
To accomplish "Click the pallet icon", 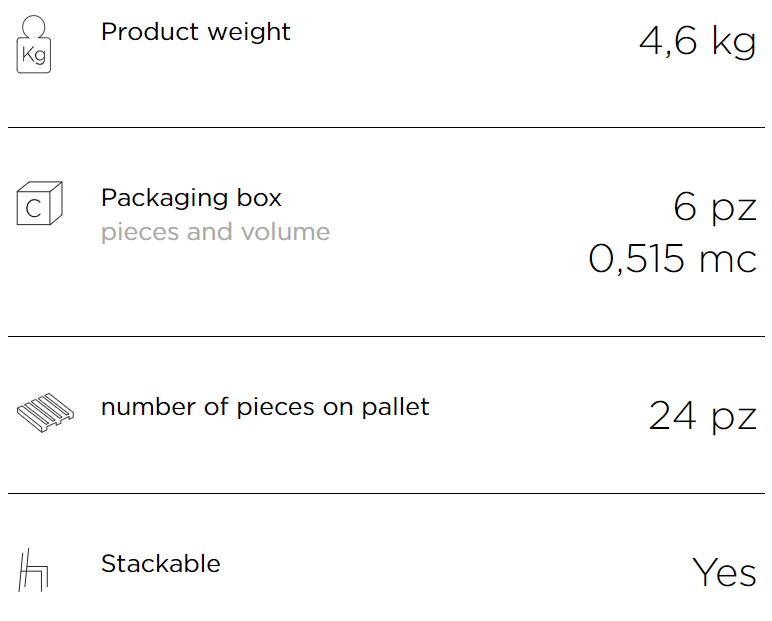I will [45, 413].
